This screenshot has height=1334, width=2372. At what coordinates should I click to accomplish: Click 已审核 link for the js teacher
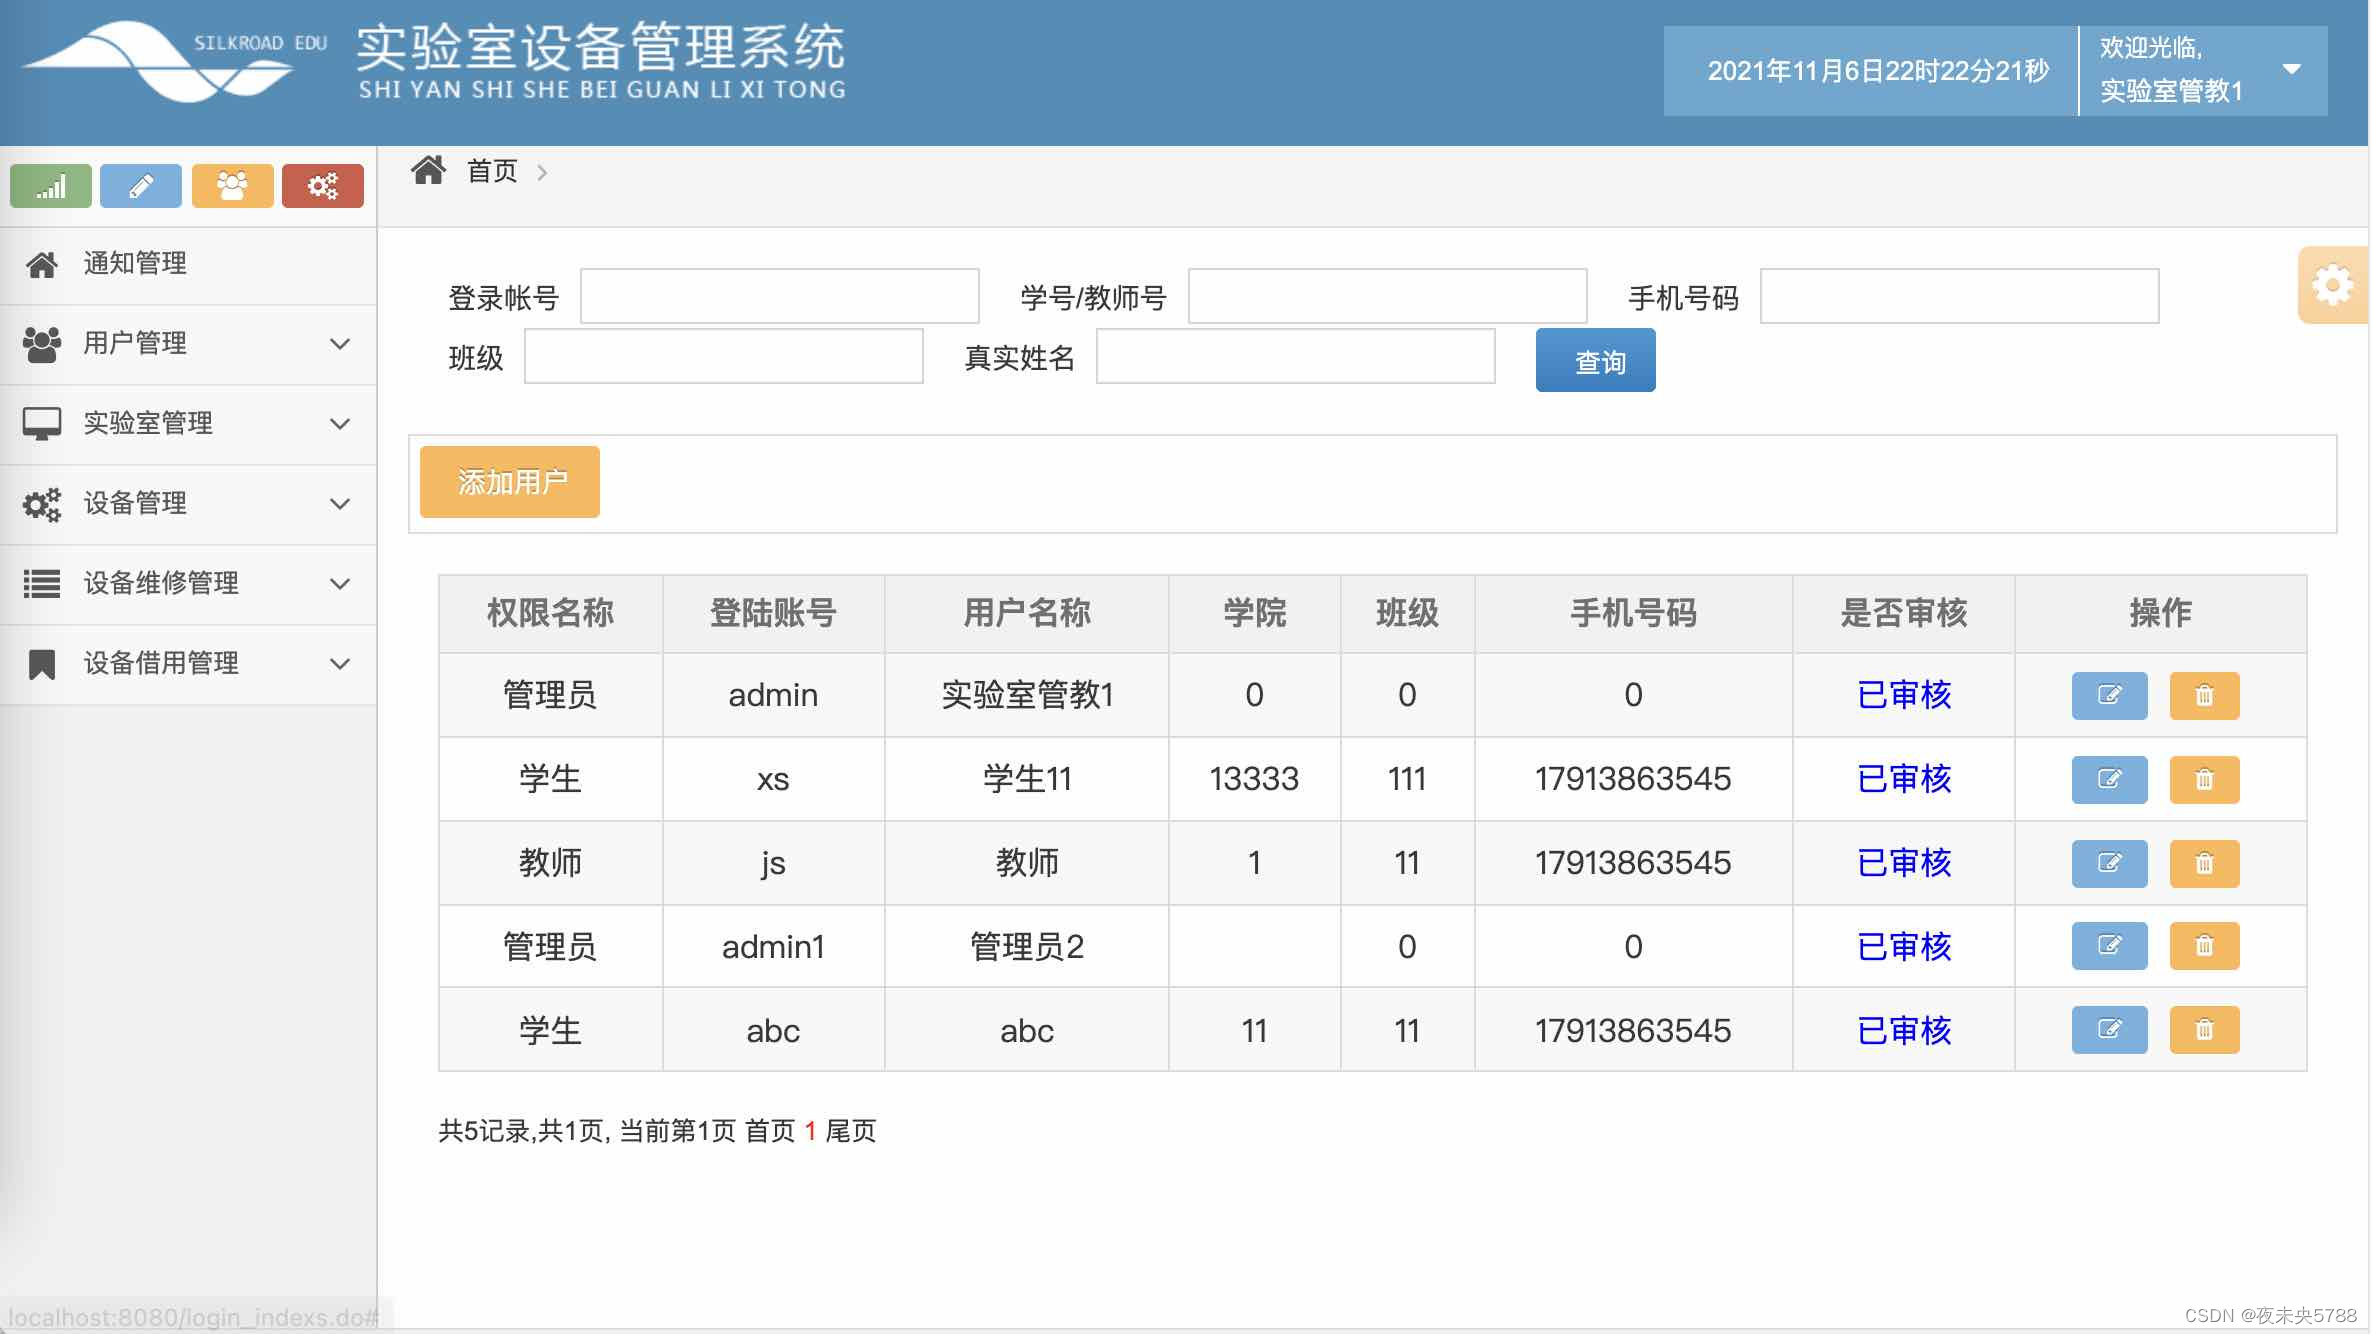[x=1903, y=862]
